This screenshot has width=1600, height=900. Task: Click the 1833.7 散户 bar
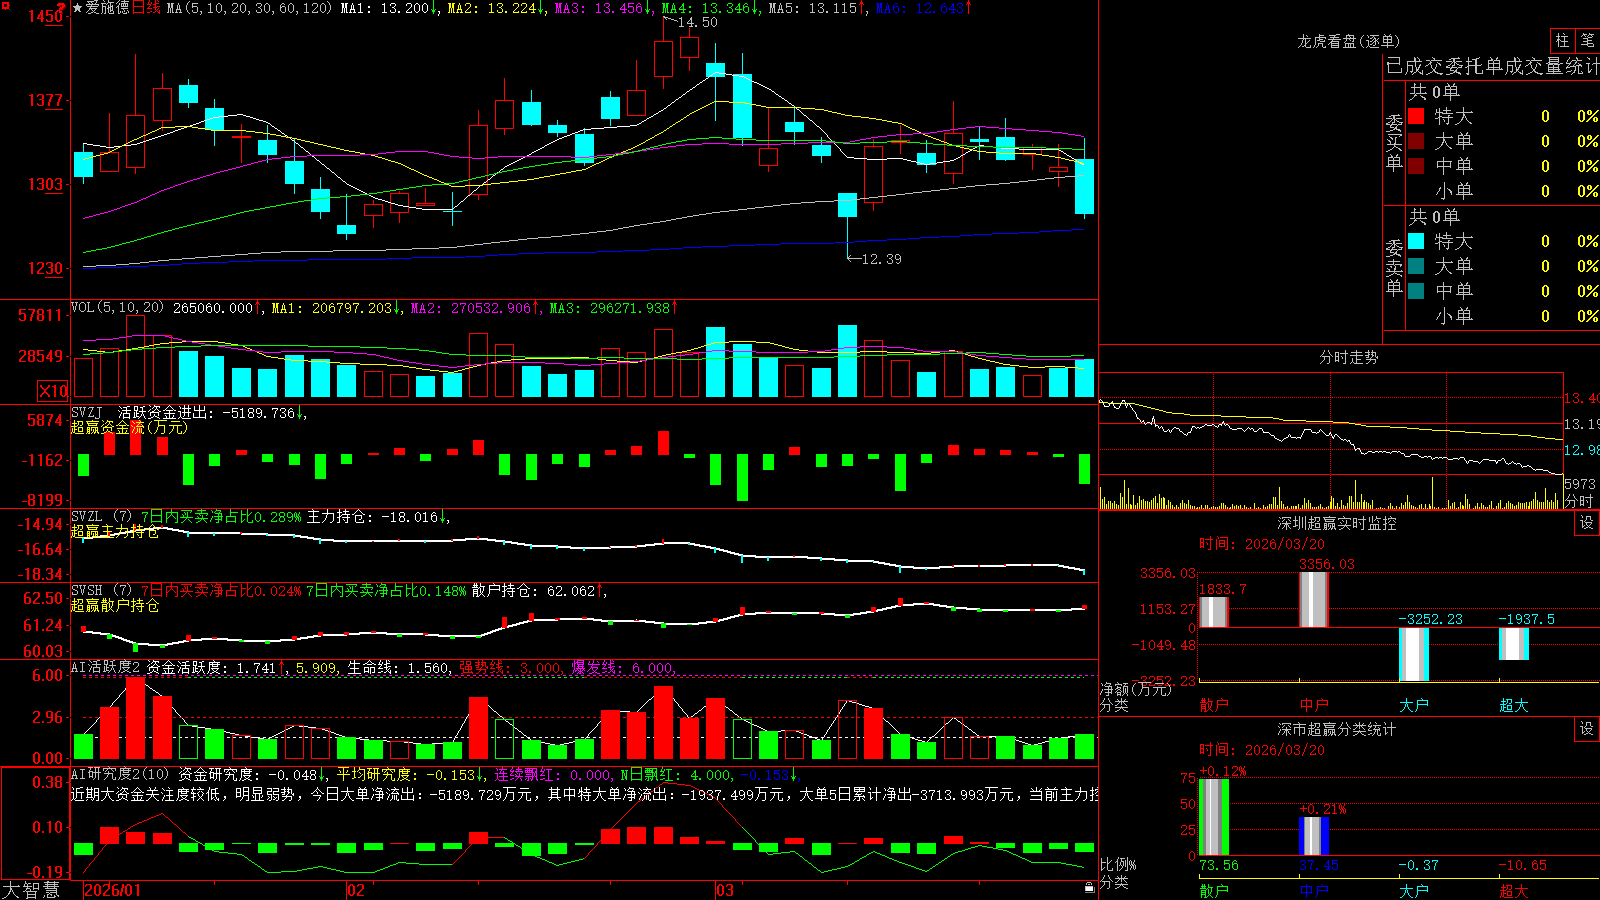click(x=1214, y=612)
